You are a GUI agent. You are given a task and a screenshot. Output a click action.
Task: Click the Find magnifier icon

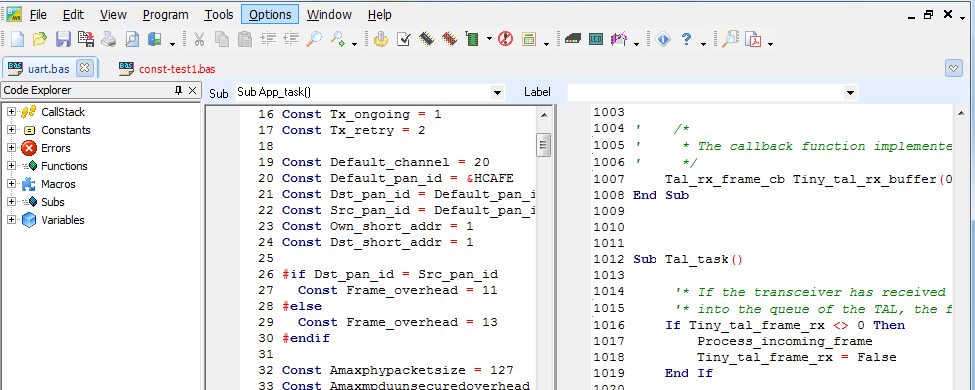point(314,40)
